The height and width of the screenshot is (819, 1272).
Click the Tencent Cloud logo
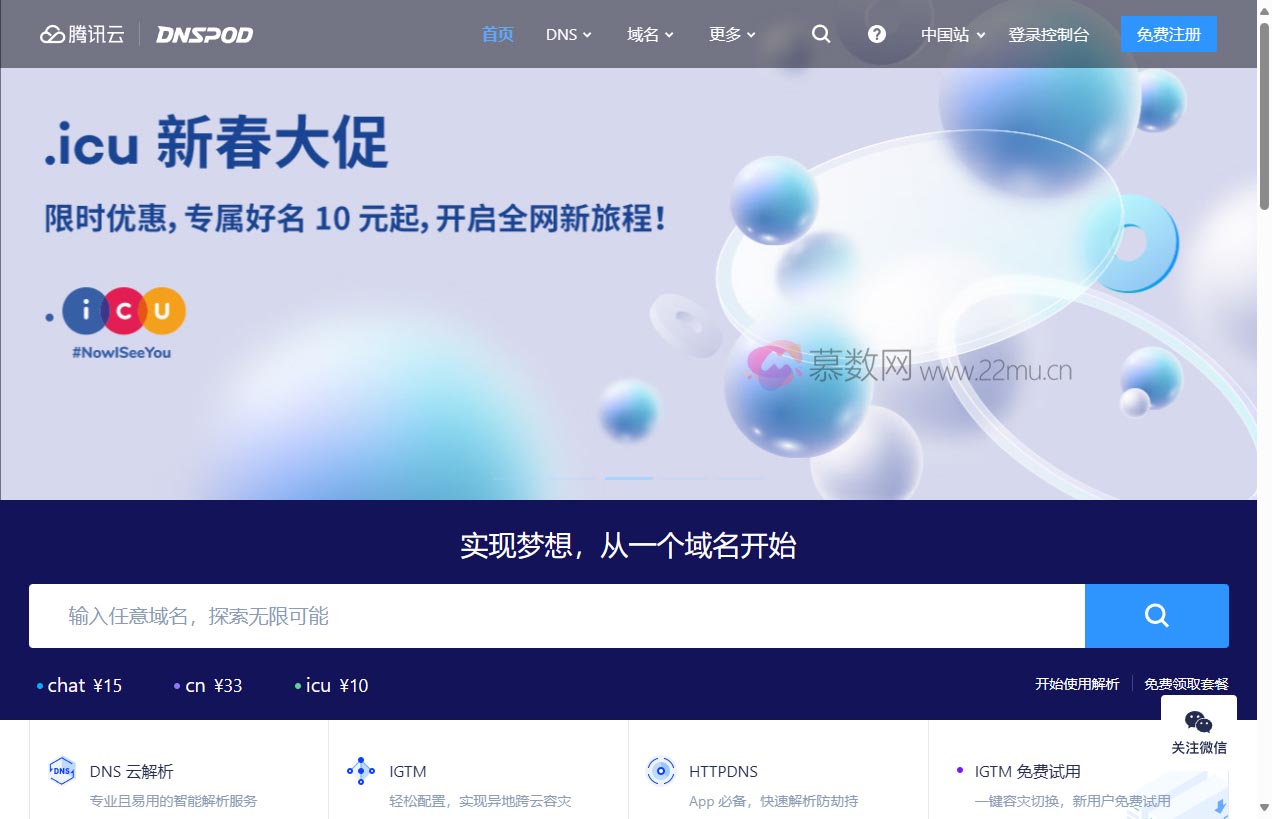point(82,35)
